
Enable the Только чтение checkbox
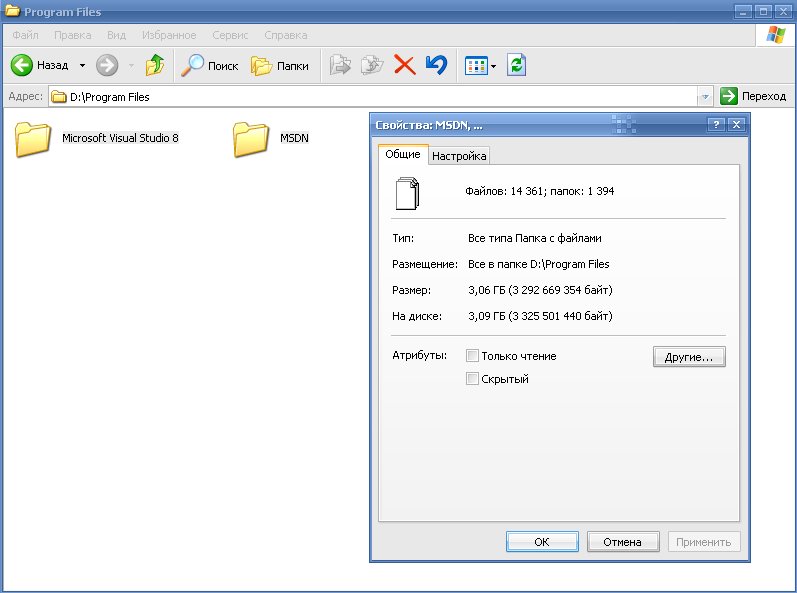click(473, 356)
